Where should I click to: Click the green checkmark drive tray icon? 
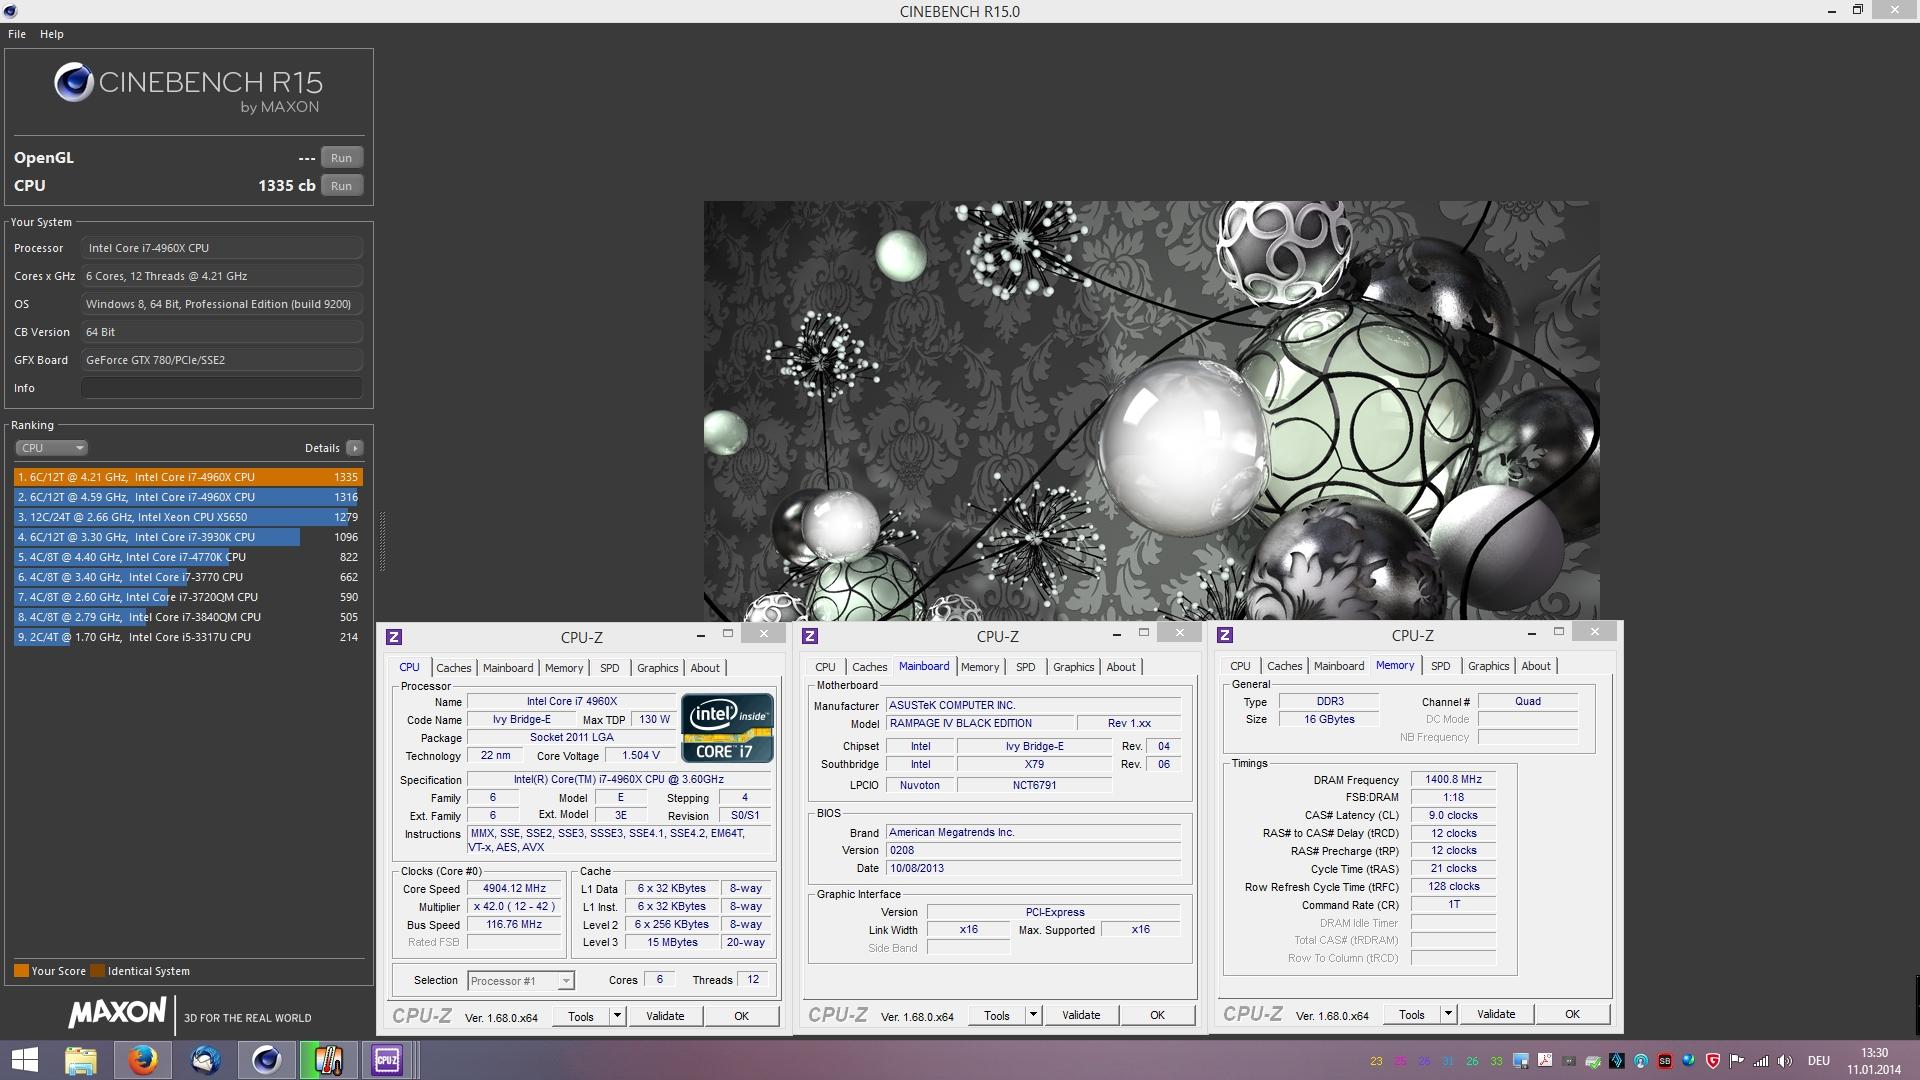tap(1593, 1061)
